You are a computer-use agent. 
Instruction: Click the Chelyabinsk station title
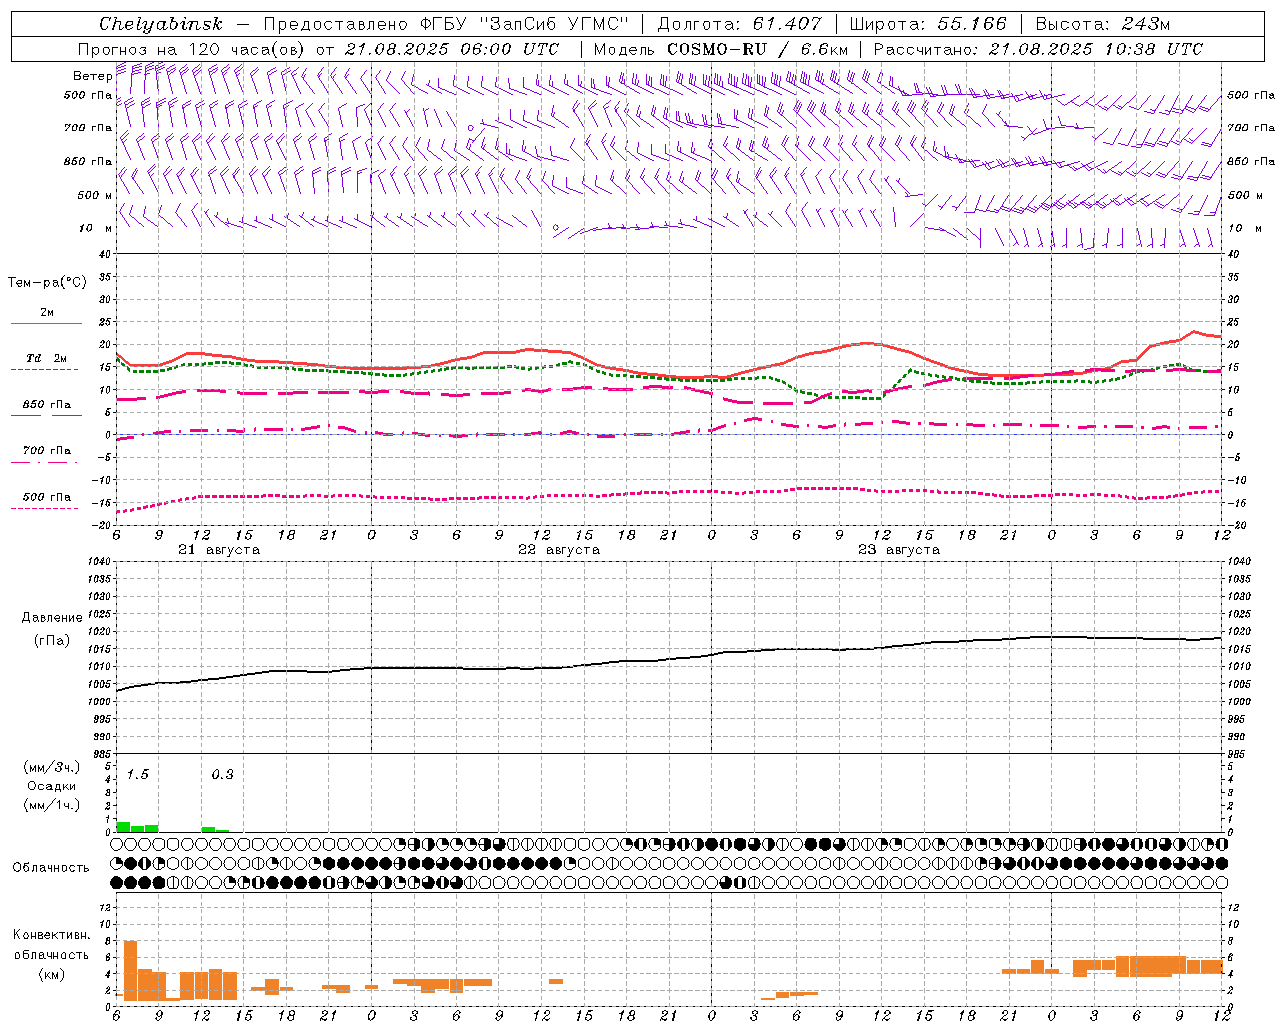tap(160, 23)
